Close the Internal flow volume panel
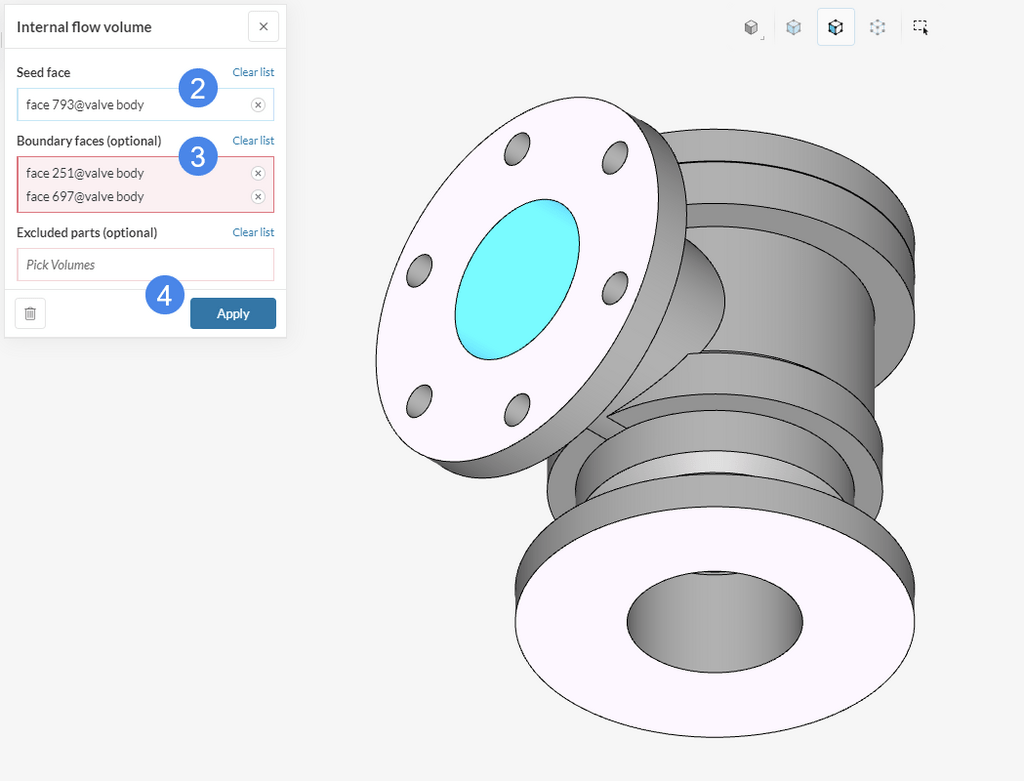 click(x=263, y=27)
